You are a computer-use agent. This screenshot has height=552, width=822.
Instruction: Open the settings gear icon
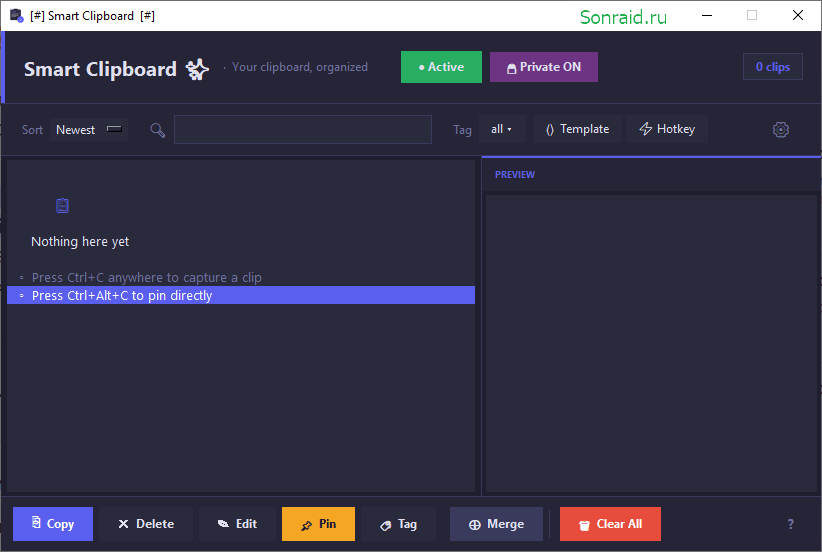tap(781, 129)
